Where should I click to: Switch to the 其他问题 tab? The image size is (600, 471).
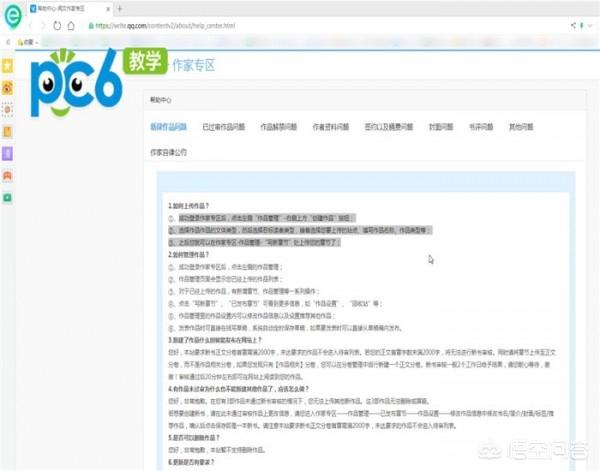click(x=521, y=127)
